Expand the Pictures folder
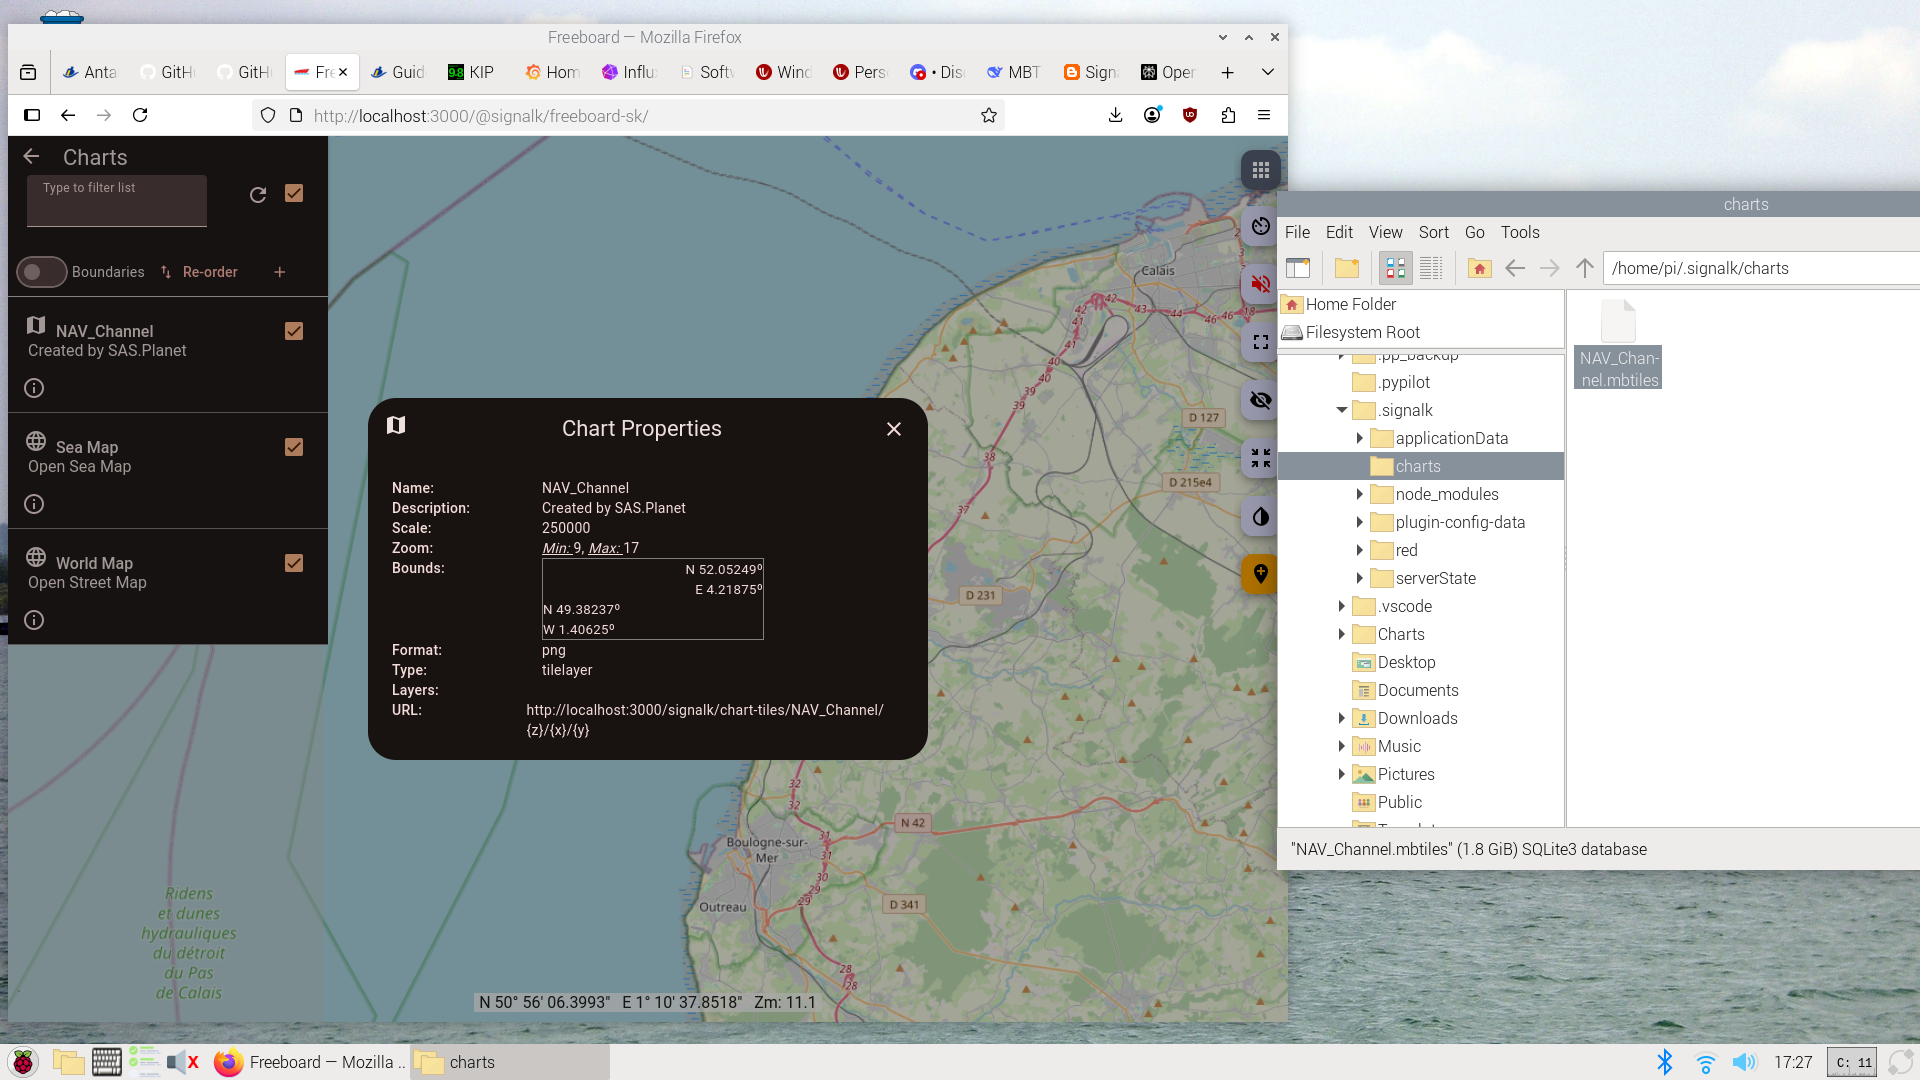The width and height of the screenshot is (1920, 1080). pyautogui.click(x=1341, y=774)
